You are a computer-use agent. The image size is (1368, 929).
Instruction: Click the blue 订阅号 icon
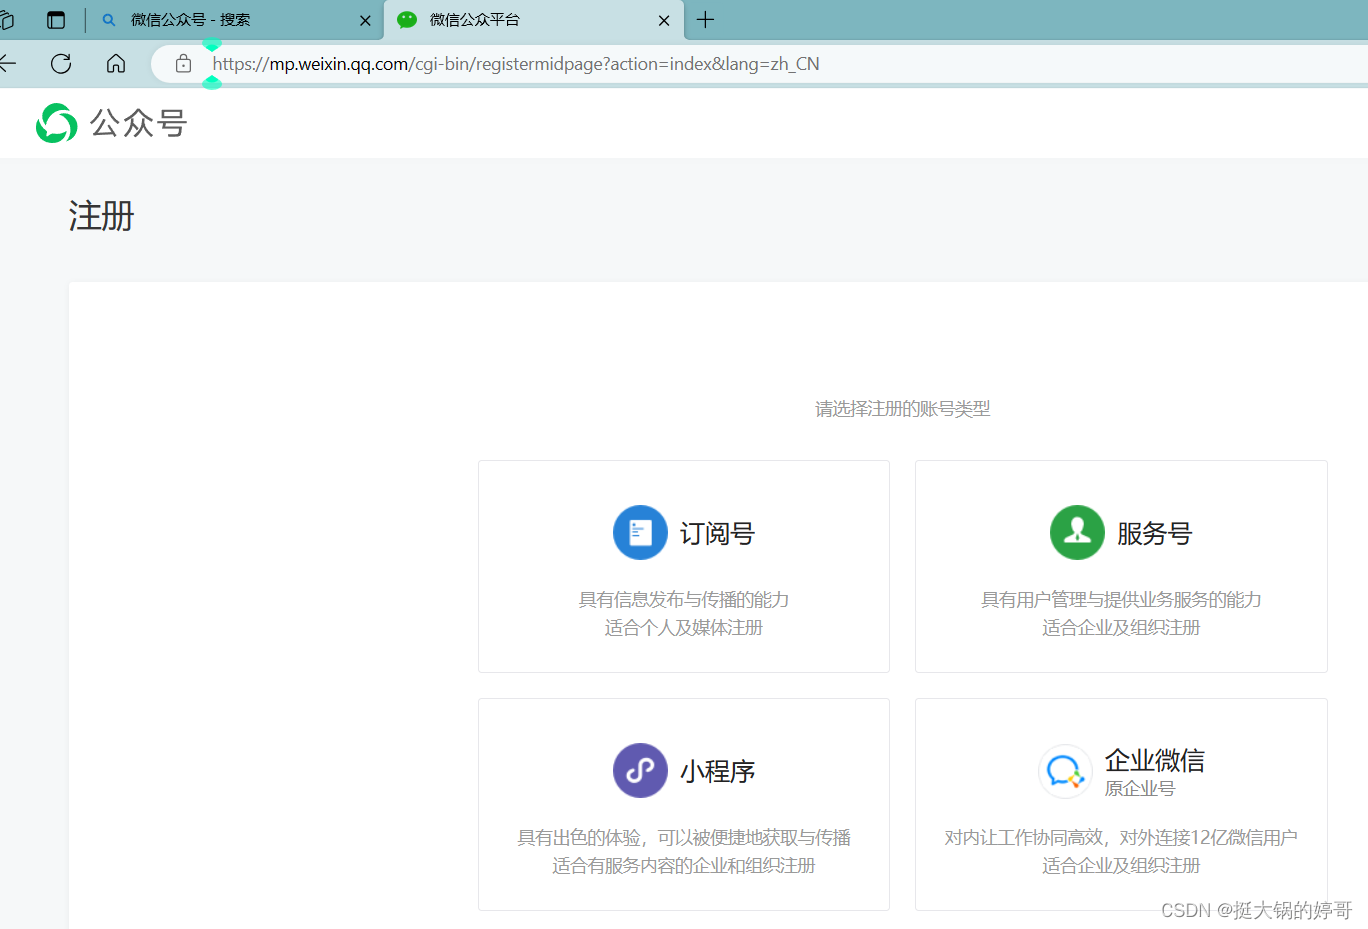coord(640,532)
